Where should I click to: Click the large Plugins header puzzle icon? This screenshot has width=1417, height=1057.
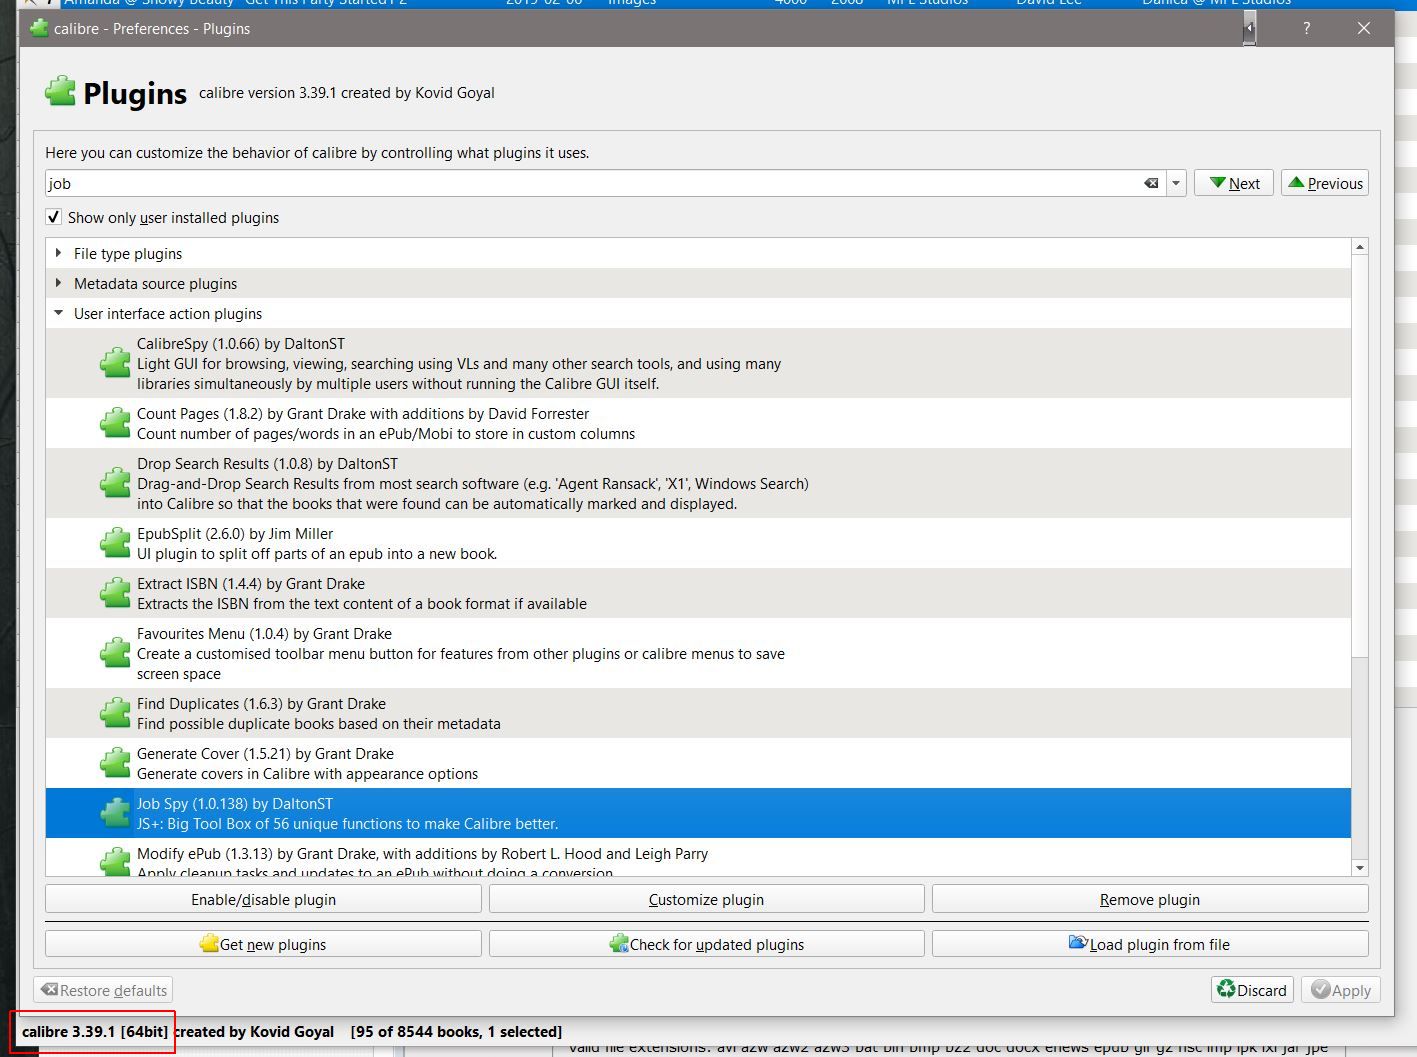tap(60, 92)
